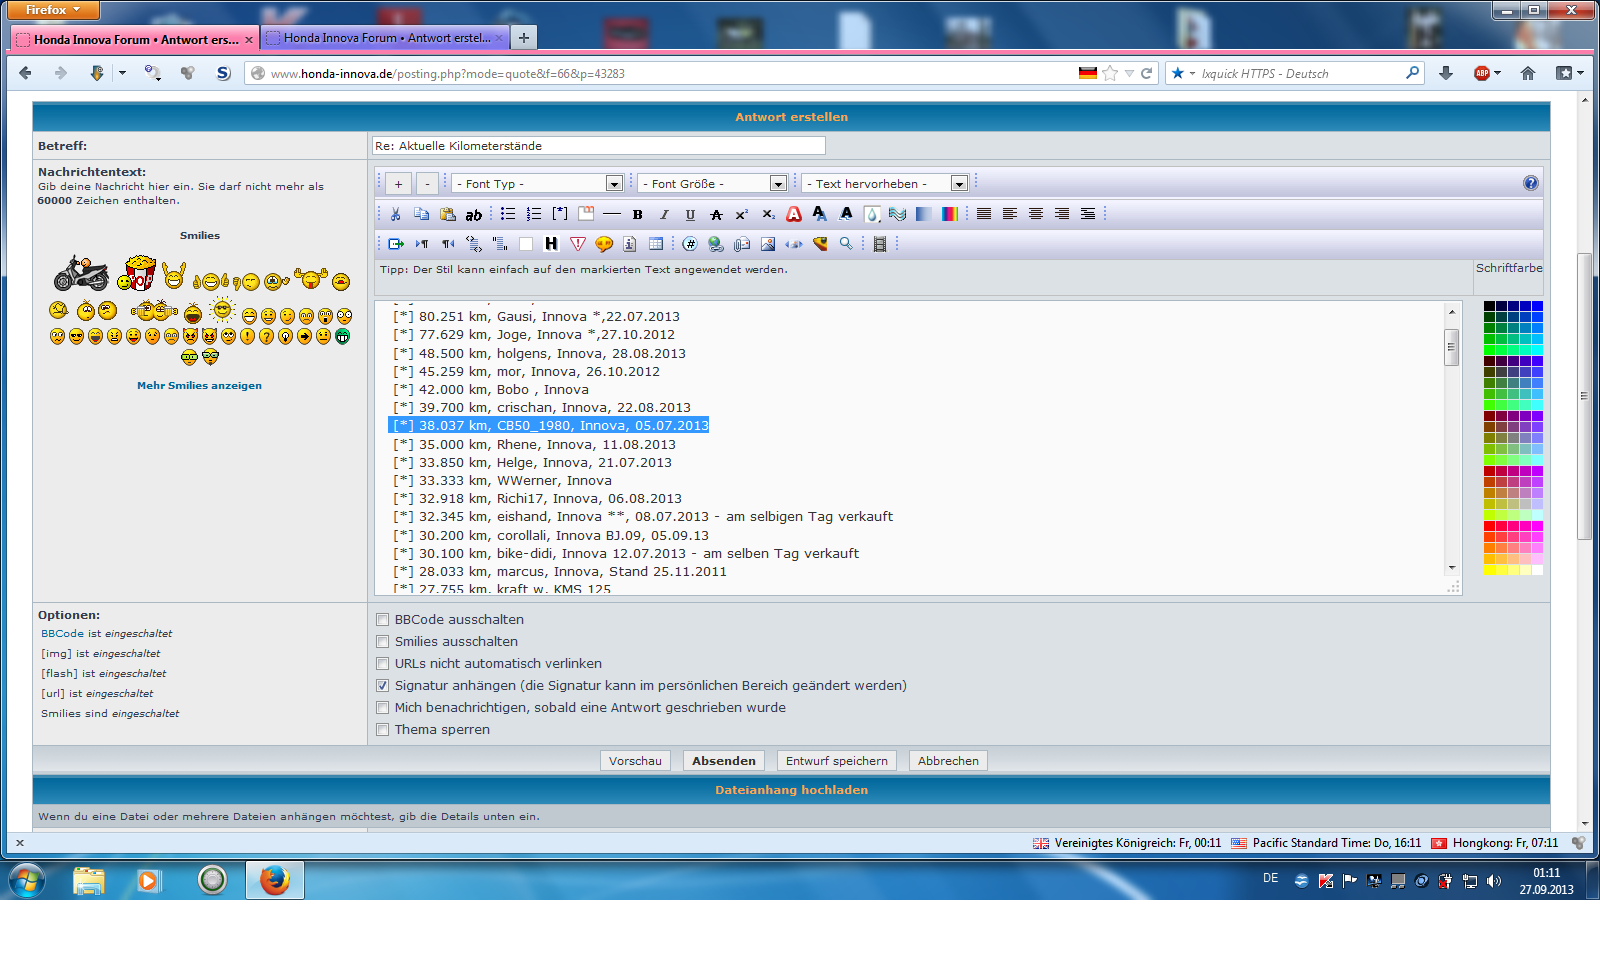
Task: Insert a table using the table icon
Action: 656,244
